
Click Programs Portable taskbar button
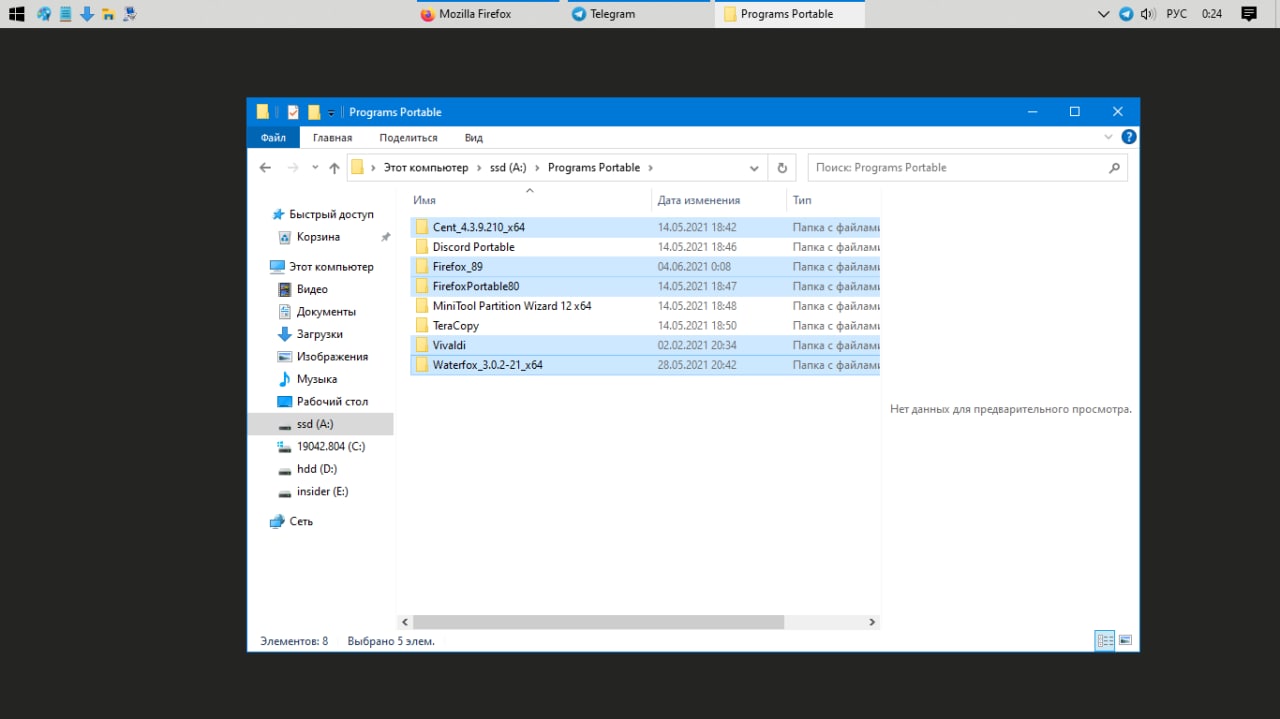pyautogui.click(x=790, y=14)
